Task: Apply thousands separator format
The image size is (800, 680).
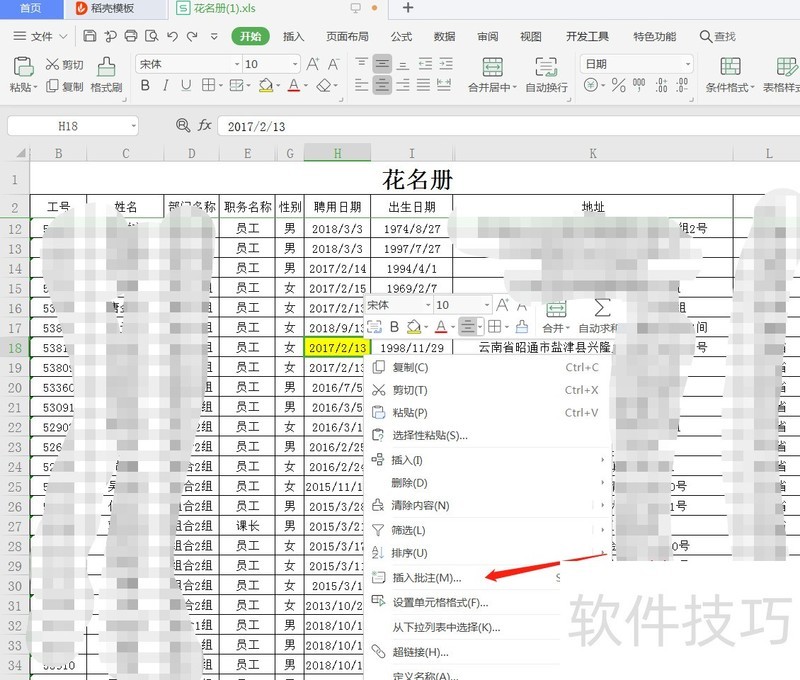Action: coord(639,85)
